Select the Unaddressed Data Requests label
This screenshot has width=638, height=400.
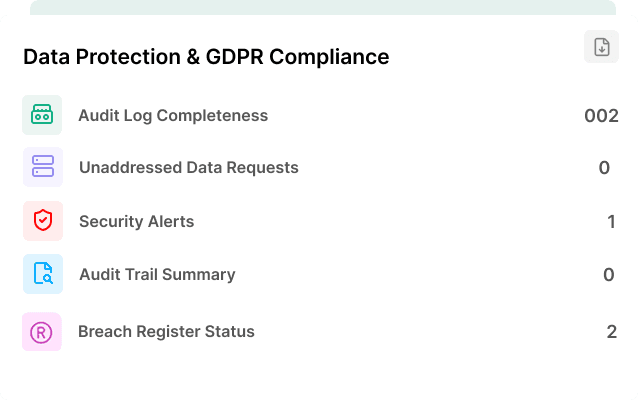189,168
